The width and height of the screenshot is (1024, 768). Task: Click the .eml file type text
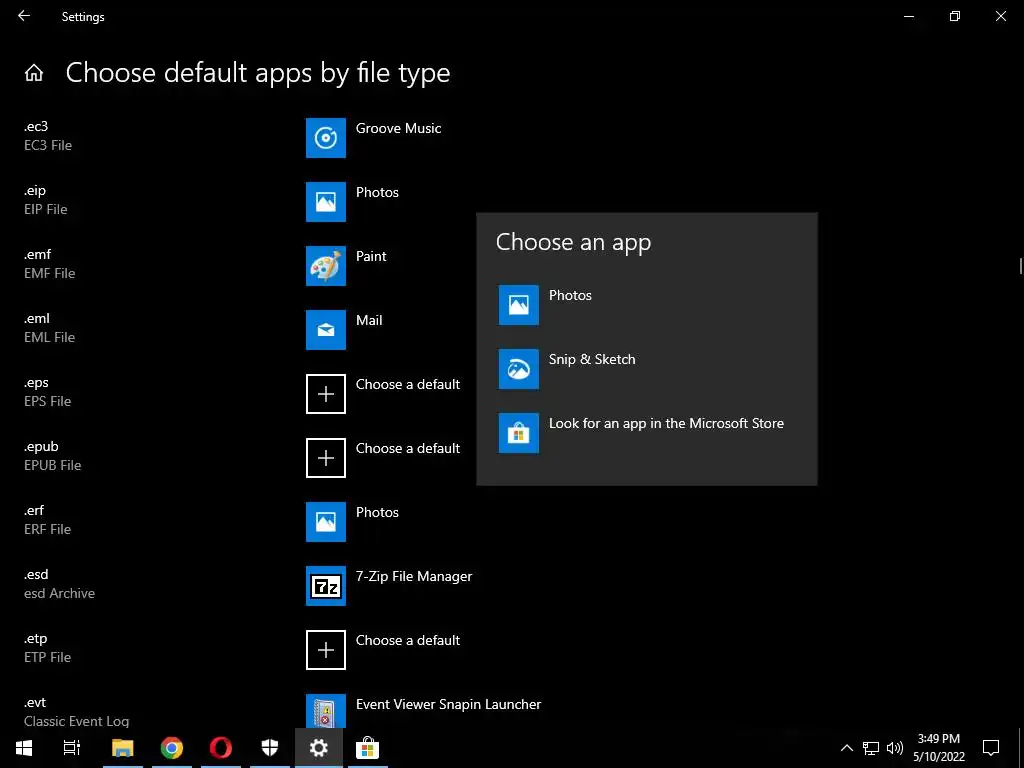pos(37,318)
